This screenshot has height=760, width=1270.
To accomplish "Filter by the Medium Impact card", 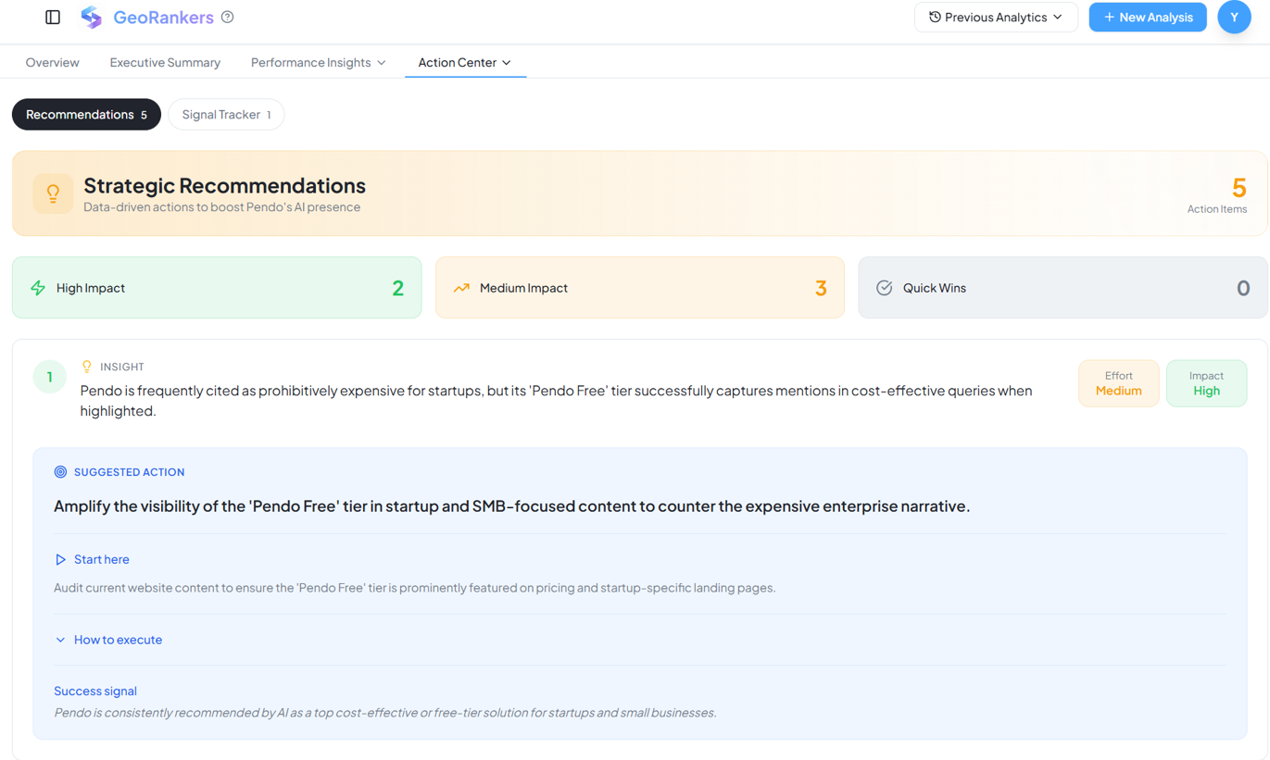I will click(640, 288).
